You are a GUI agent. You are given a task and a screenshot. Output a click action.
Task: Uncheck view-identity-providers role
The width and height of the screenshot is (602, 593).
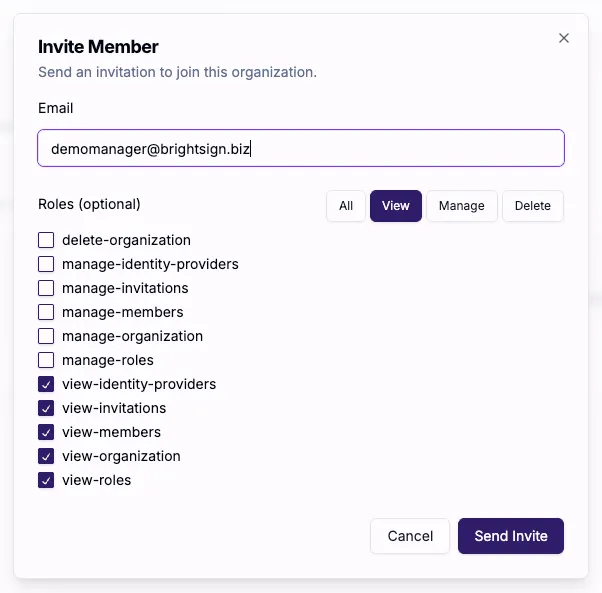click(x=46, y=384)
